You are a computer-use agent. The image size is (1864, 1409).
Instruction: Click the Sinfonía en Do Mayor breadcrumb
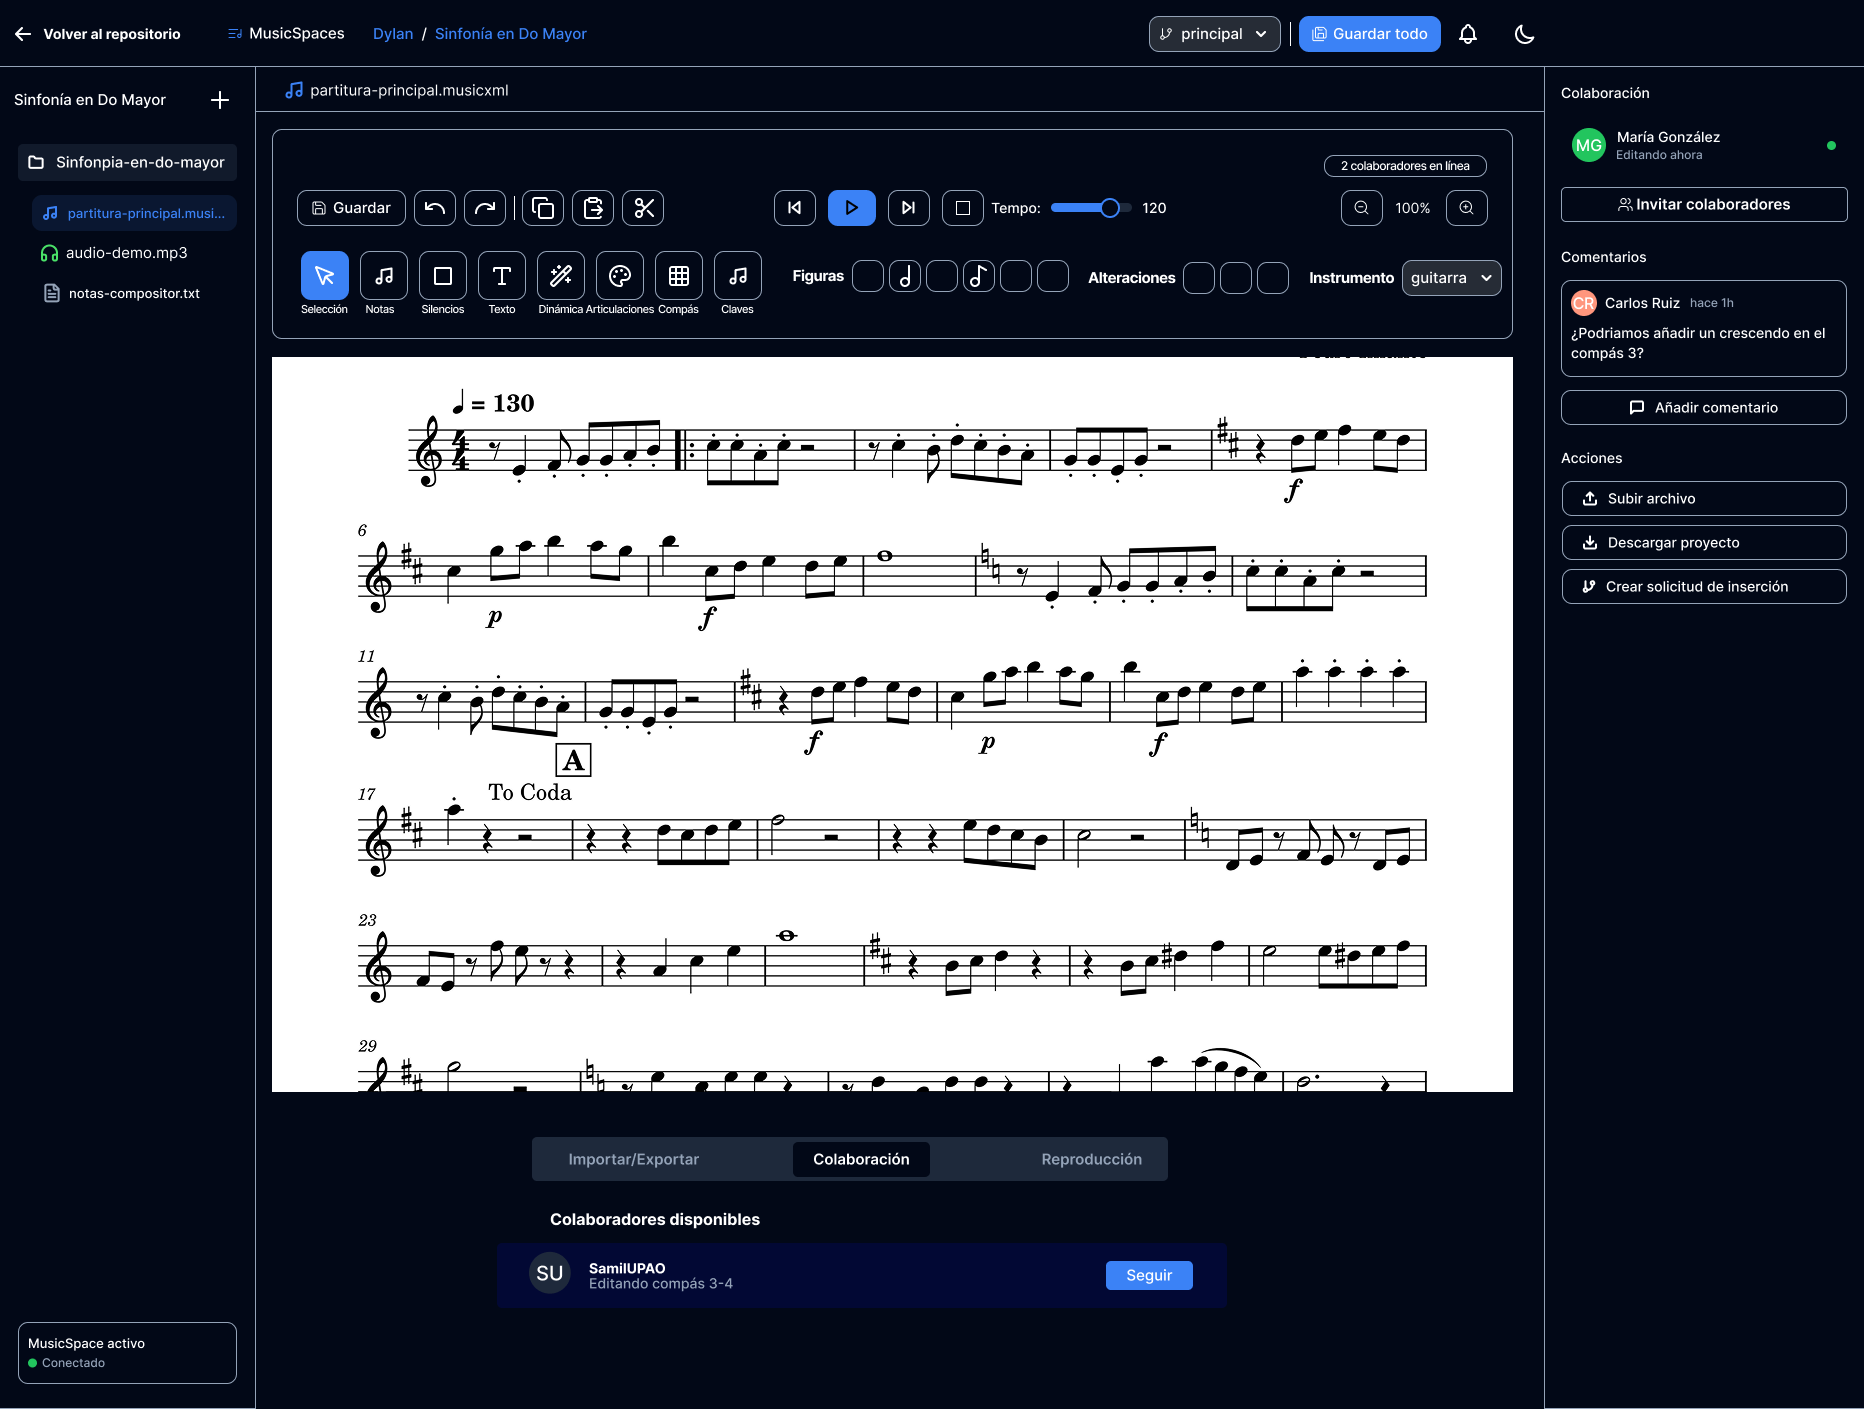click(x=511, y=34)
